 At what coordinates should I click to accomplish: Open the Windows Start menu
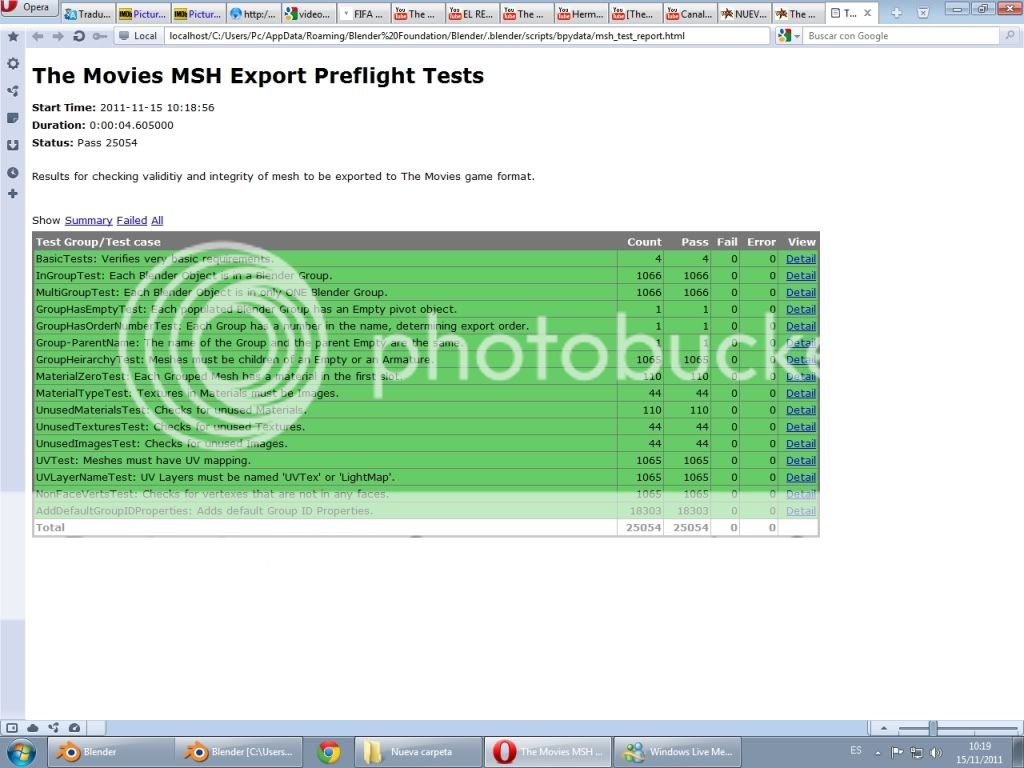[x=20, y=752]
